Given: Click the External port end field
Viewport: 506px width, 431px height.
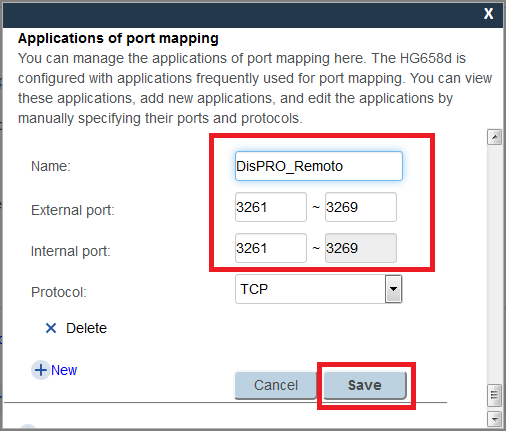Looking at the screenshot, I should coord(361,207).
